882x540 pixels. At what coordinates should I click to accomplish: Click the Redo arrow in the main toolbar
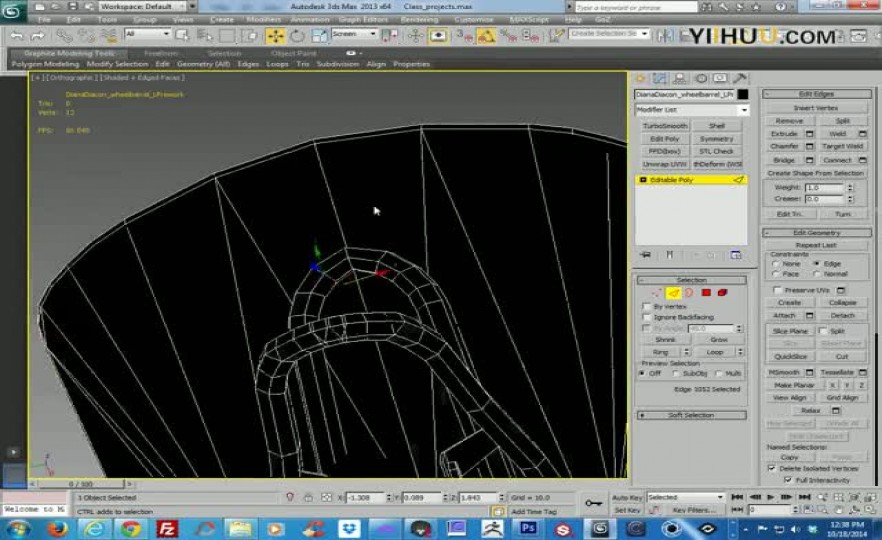pyautogui.click(x=38, y=36)
